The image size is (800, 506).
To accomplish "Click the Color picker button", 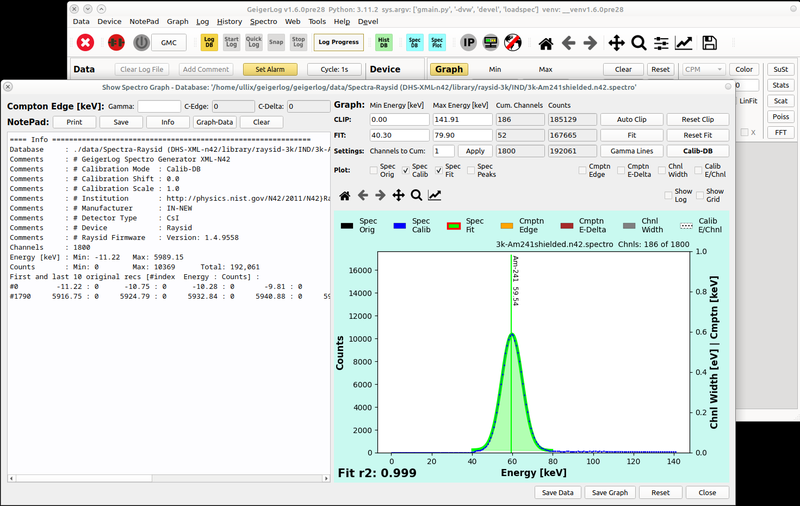I will coord(743,70).
